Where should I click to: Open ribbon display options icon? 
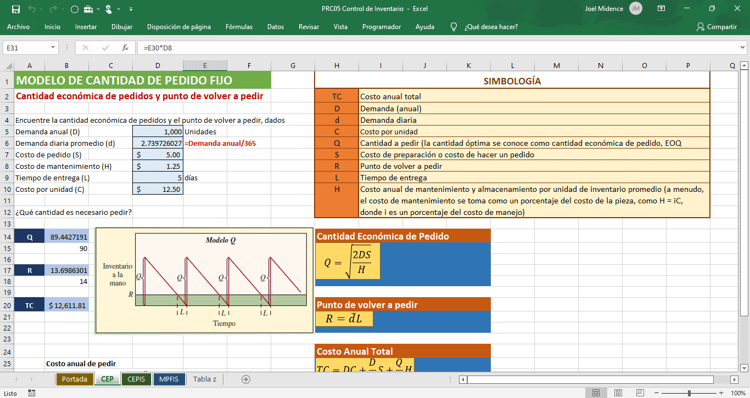661,9
